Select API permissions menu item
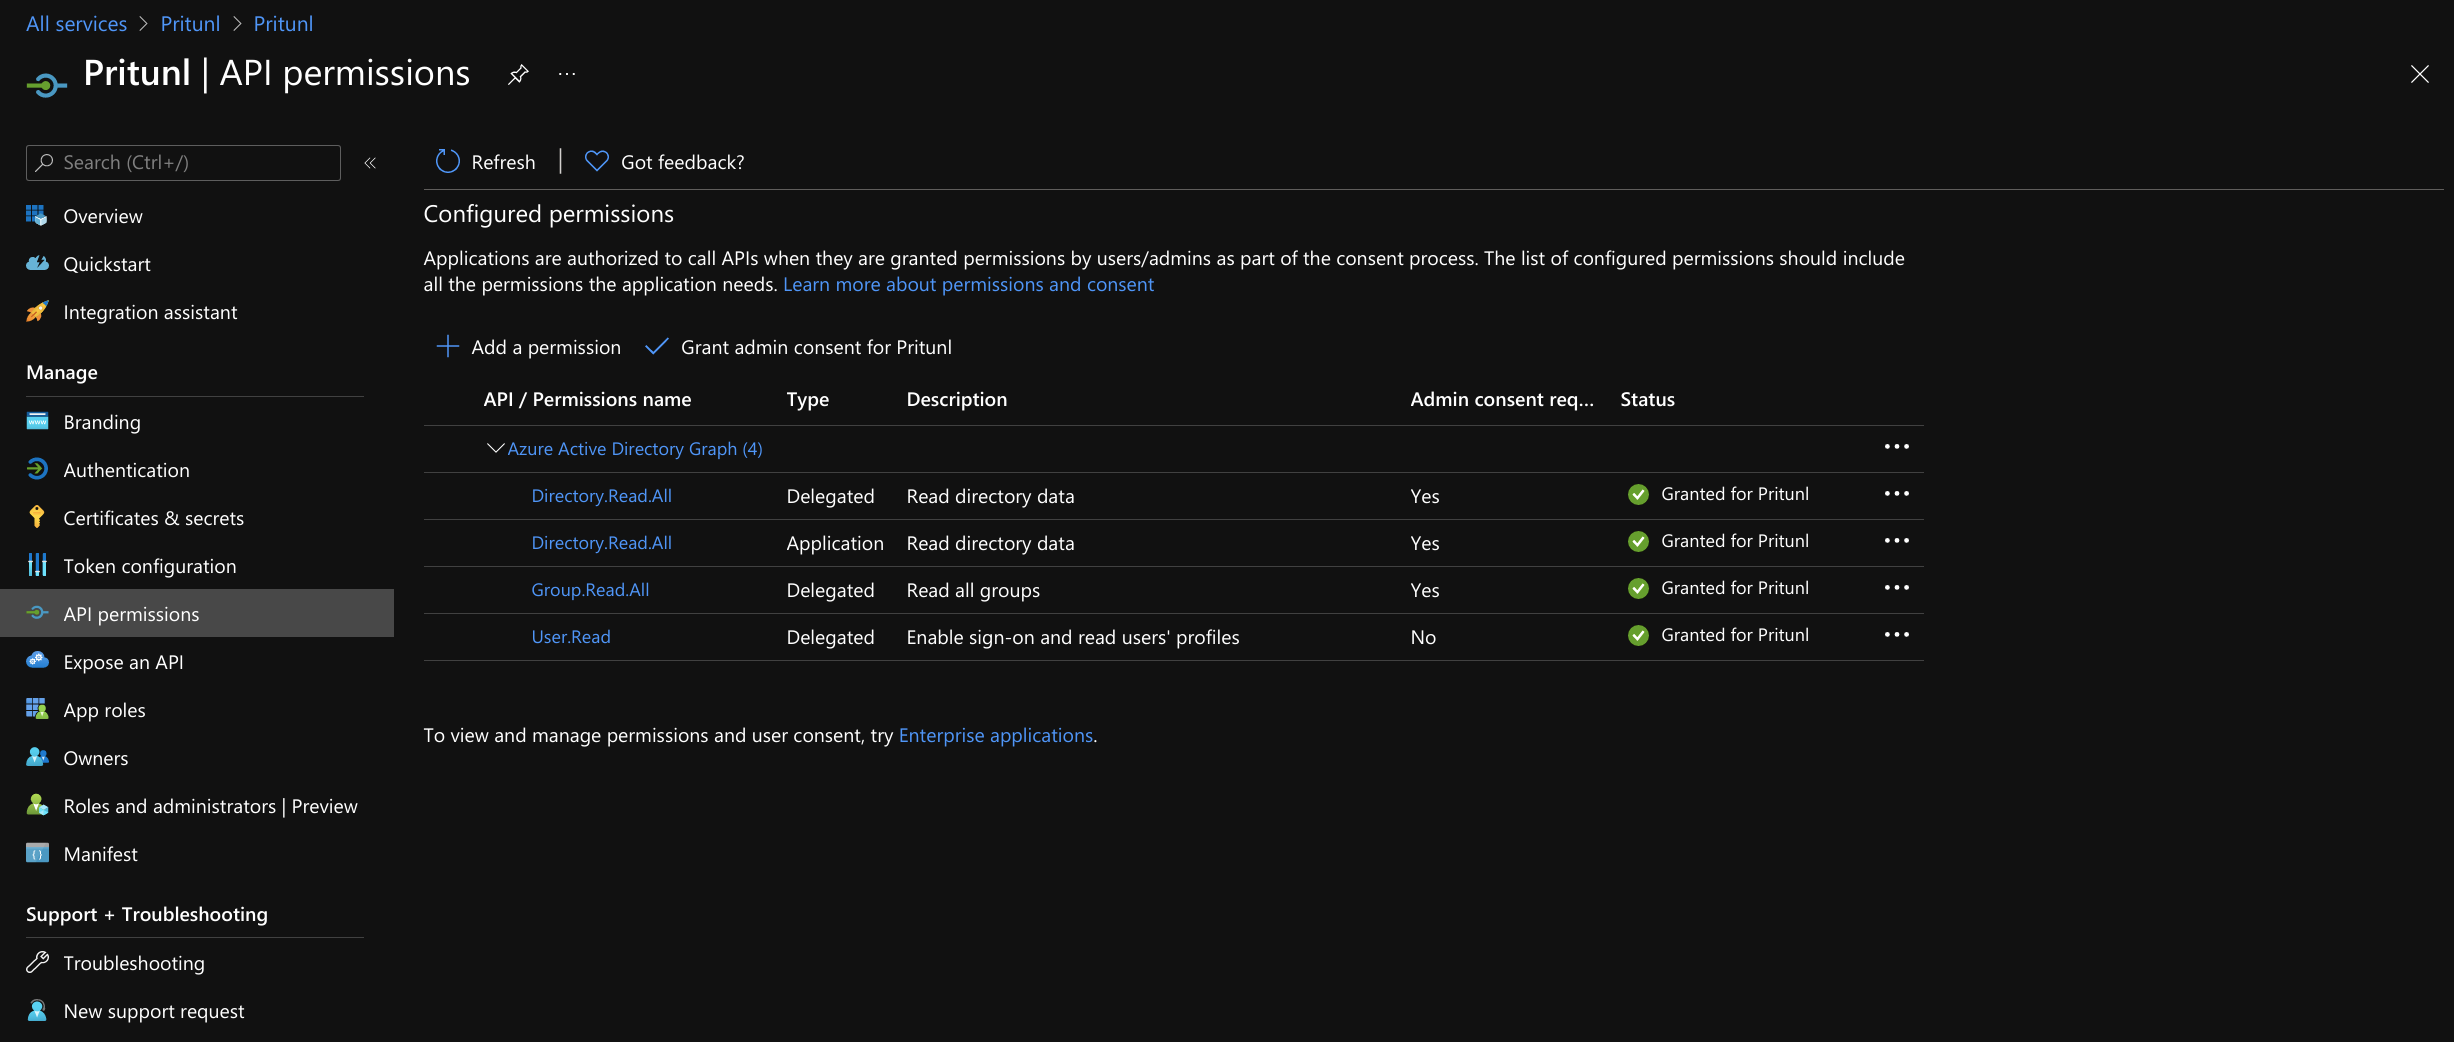This screenshot has height=1042, width=2454. click(197, 613)
